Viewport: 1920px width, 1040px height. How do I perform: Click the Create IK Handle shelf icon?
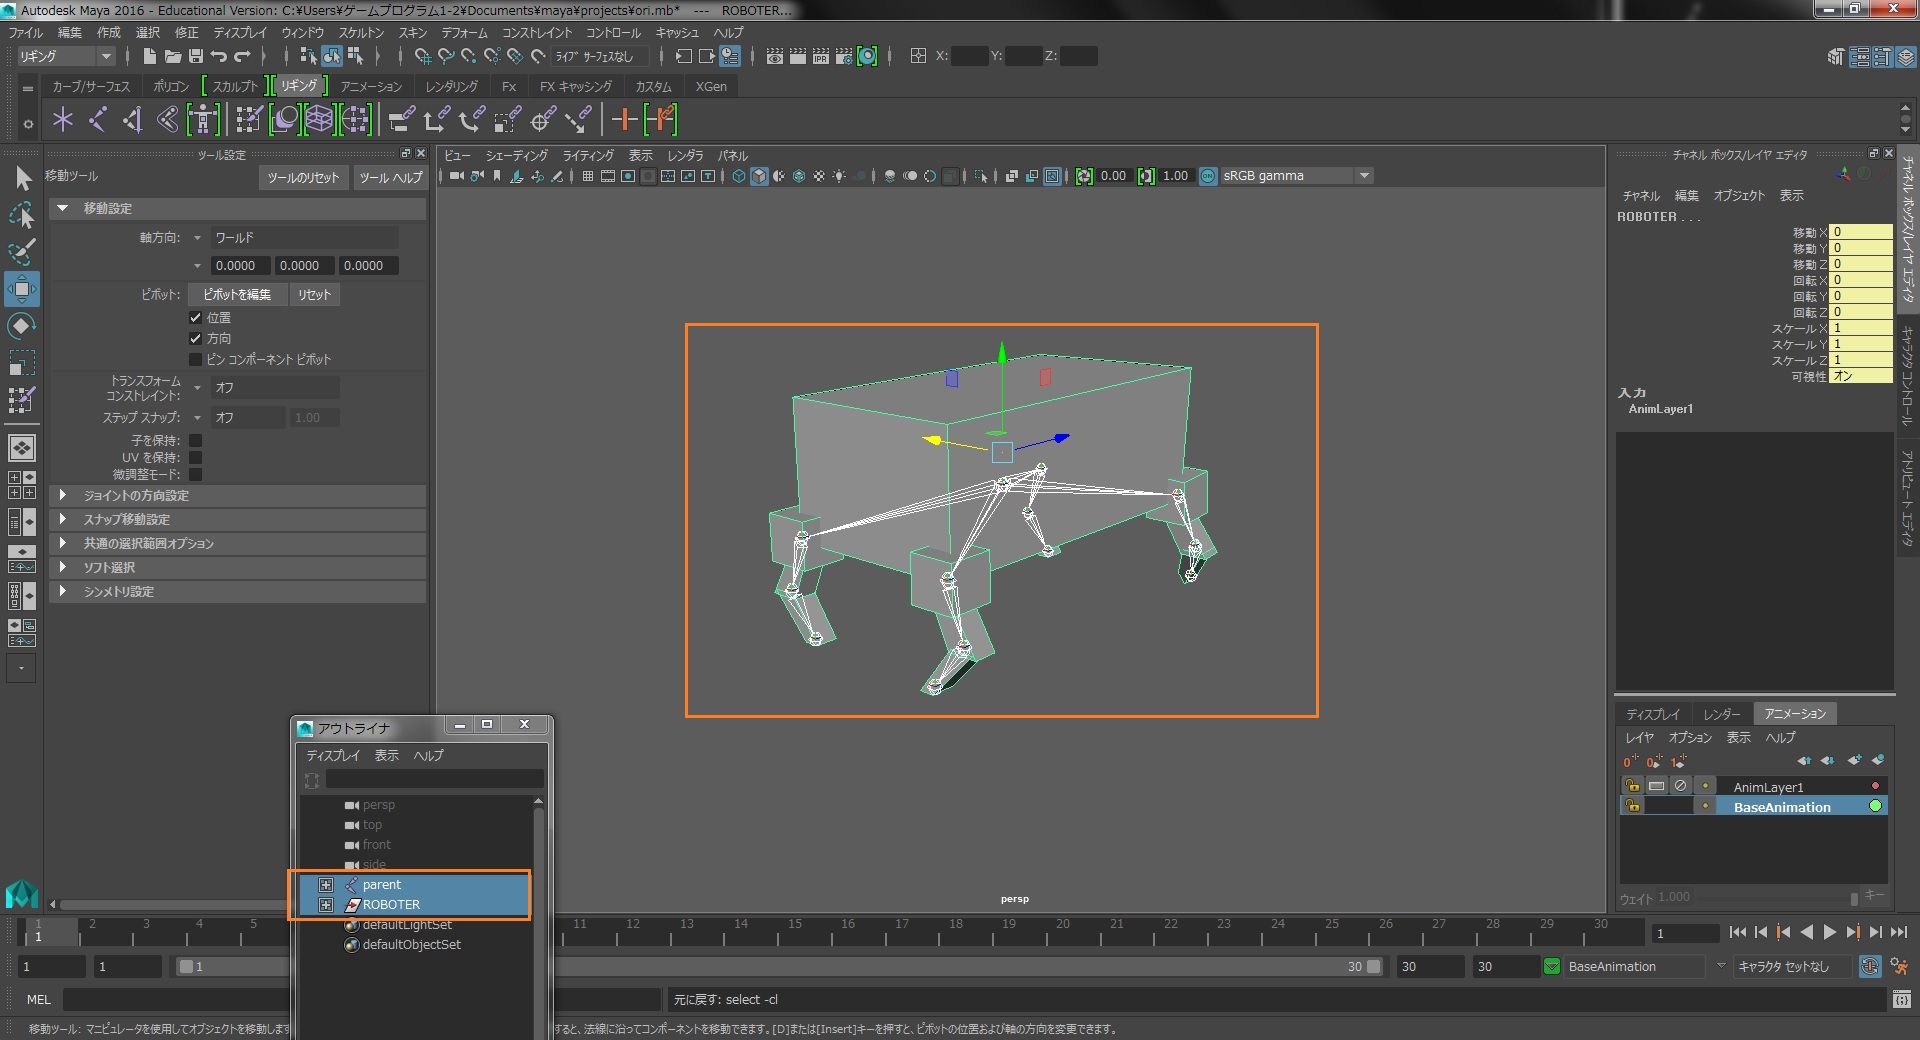click(133, 120)
